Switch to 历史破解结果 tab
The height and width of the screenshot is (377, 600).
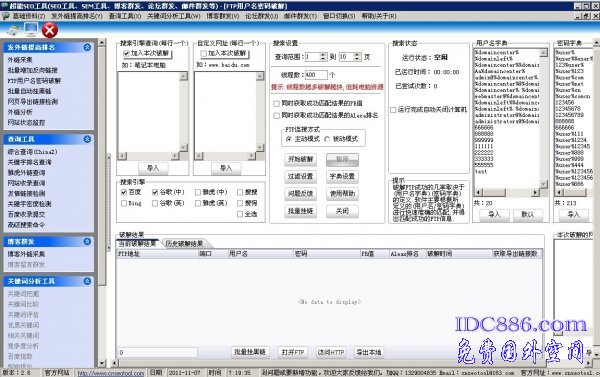coord(184,244)
